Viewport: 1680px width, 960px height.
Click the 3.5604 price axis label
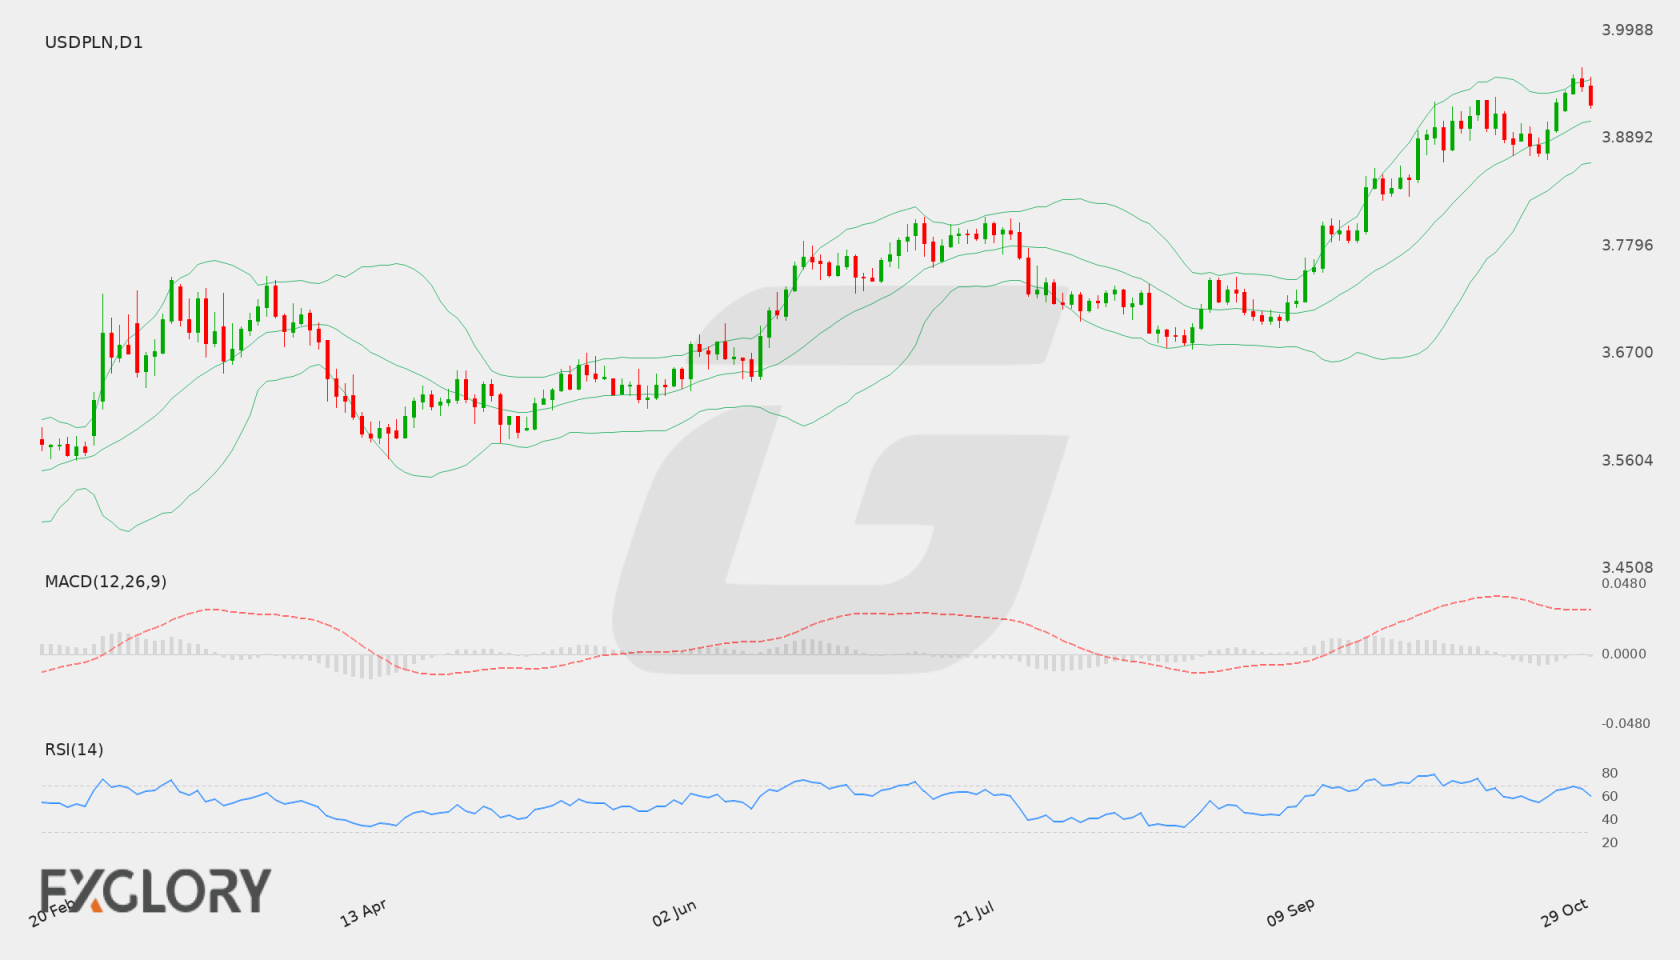(1627, 460)
